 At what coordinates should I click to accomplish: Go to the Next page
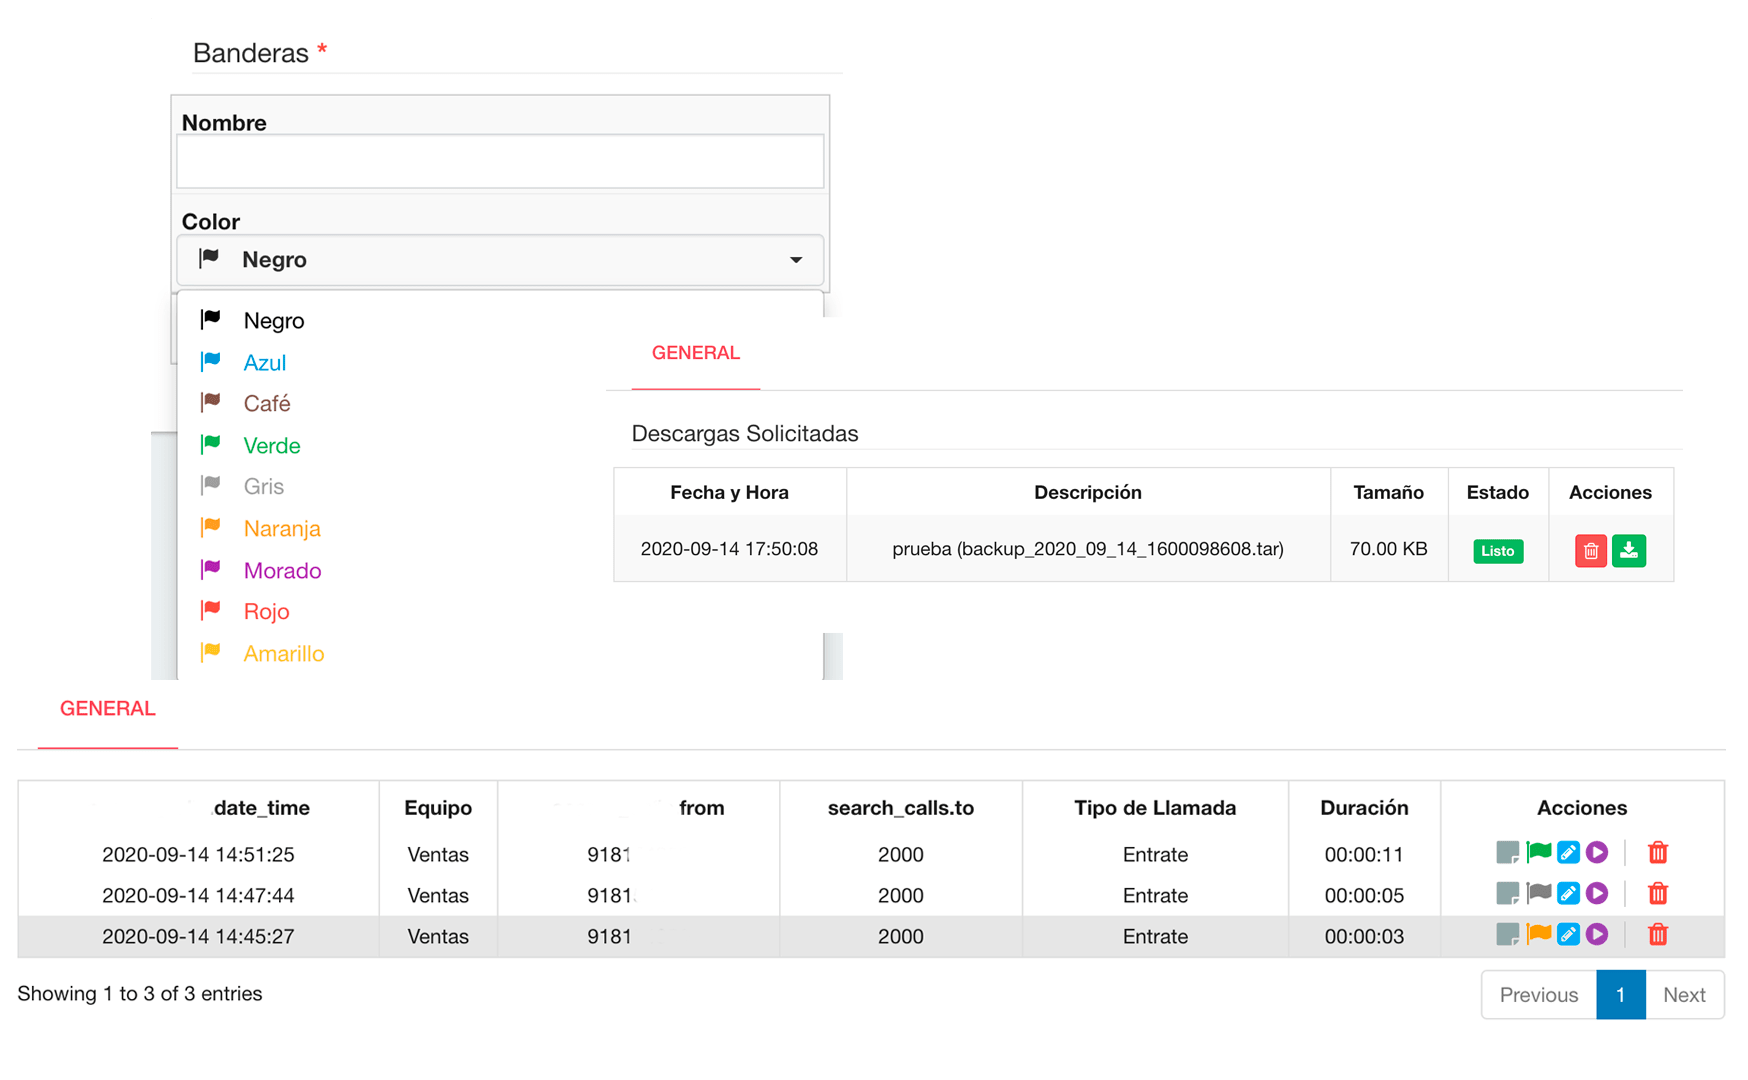click(x=1684, y=995)
